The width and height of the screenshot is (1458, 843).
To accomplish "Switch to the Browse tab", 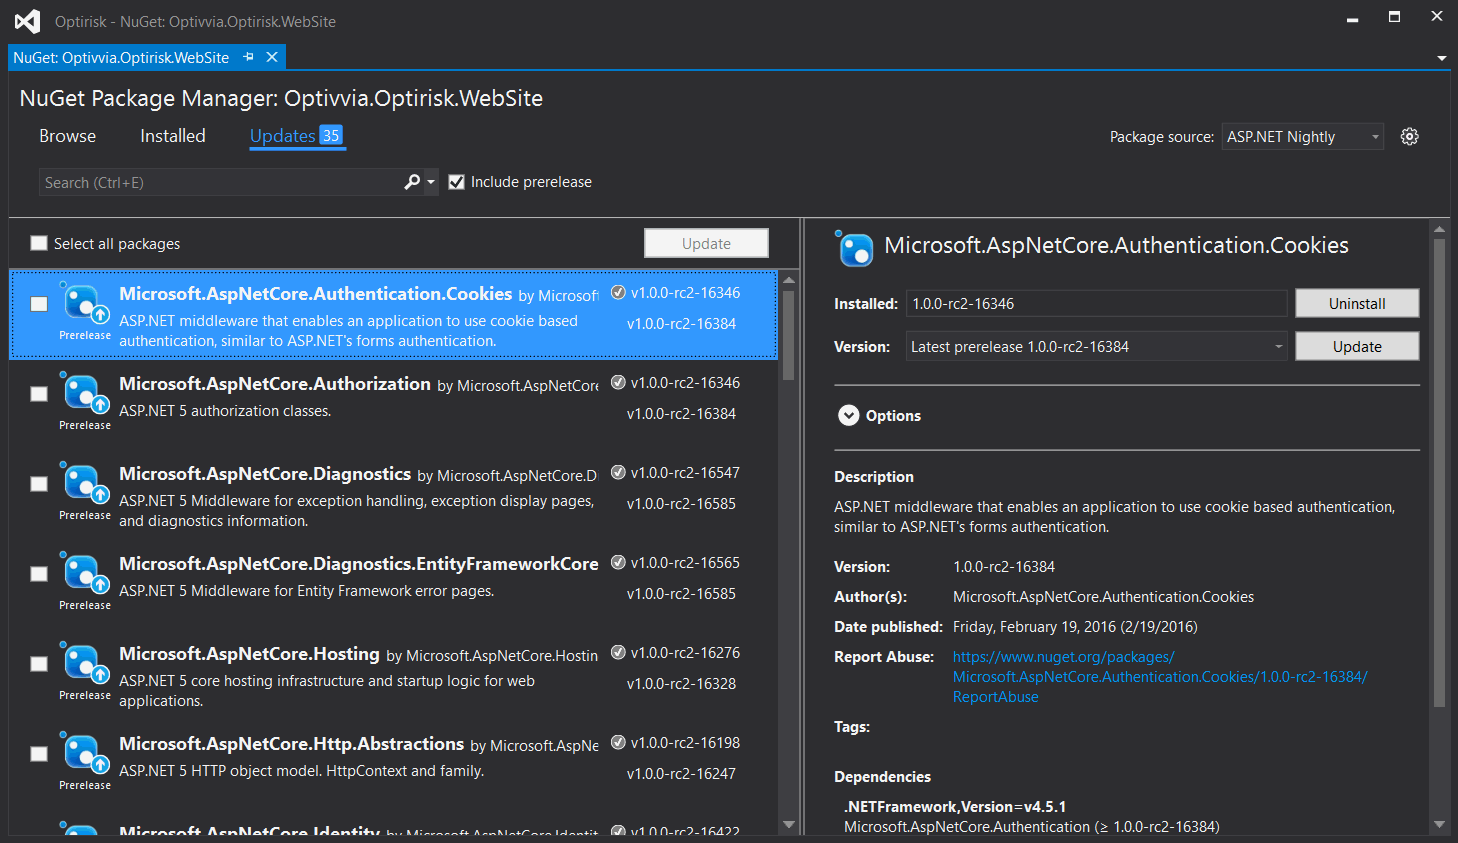I will pos(68,136).
